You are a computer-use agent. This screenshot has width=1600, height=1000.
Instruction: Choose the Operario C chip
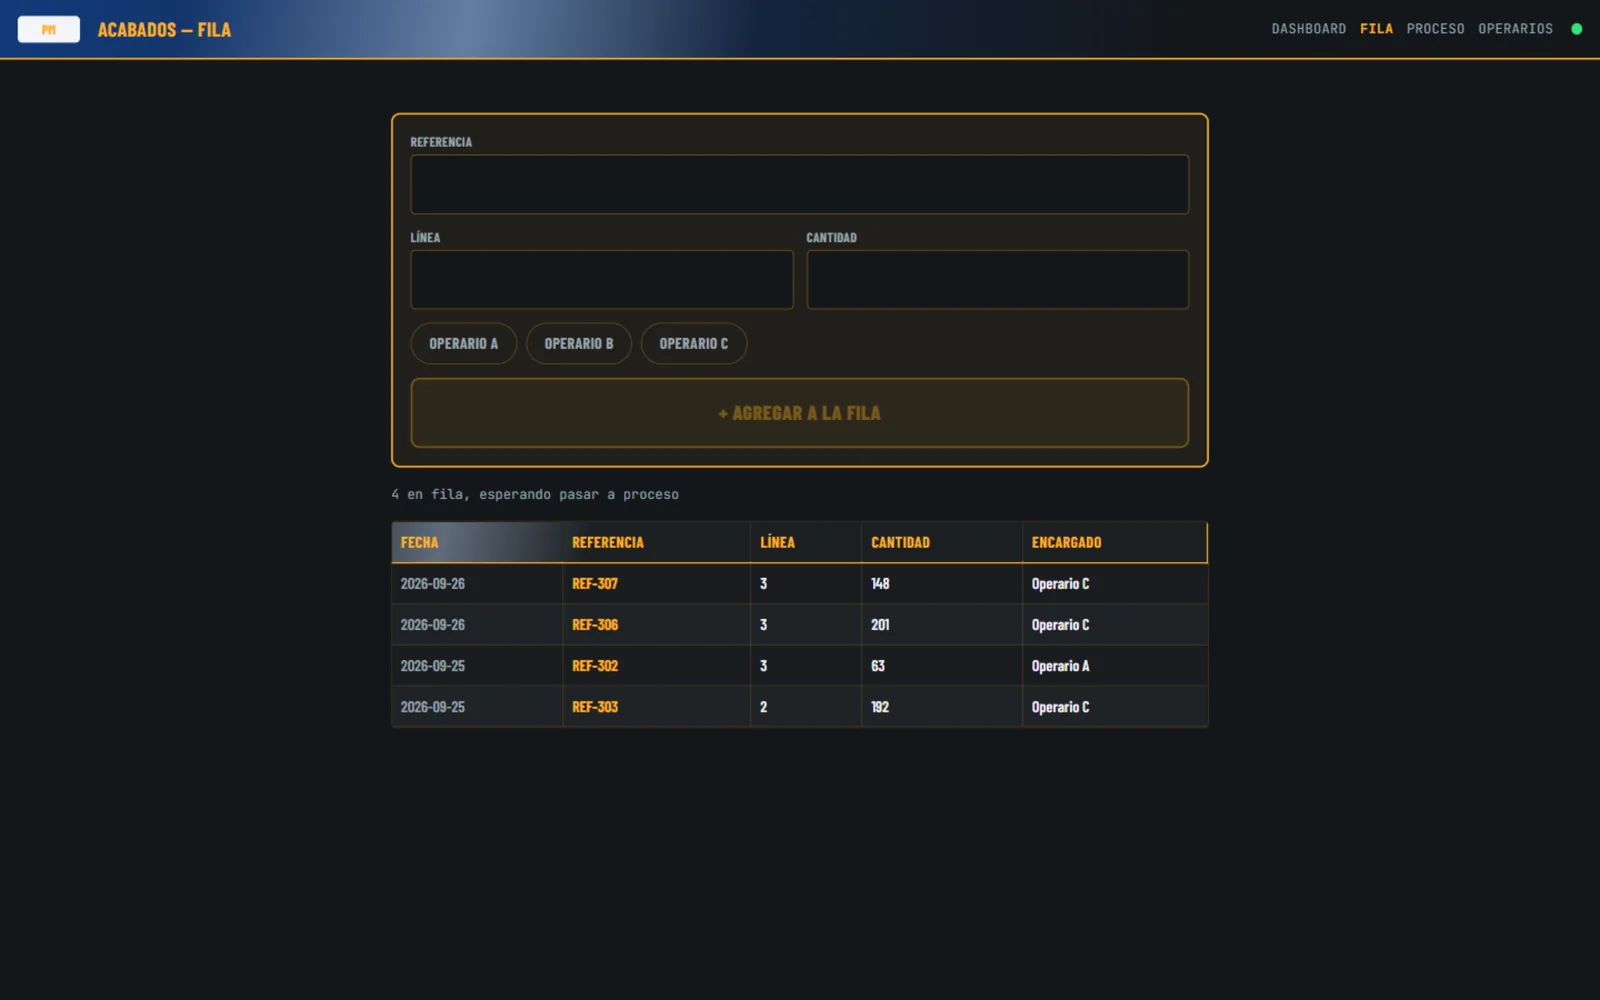[x=693, y=343]
